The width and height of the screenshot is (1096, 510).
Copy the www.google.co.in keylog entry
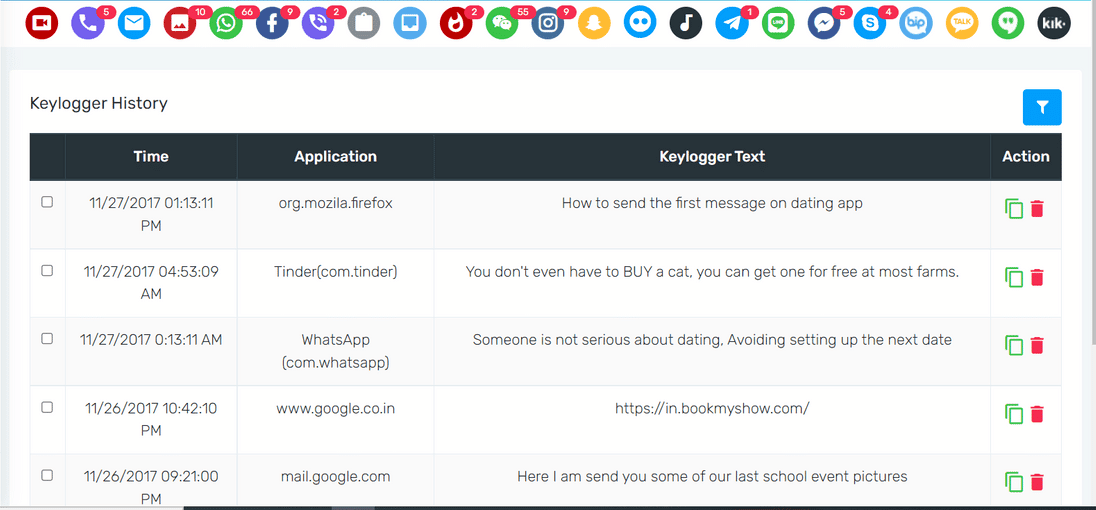click(x=1014, y=414)
